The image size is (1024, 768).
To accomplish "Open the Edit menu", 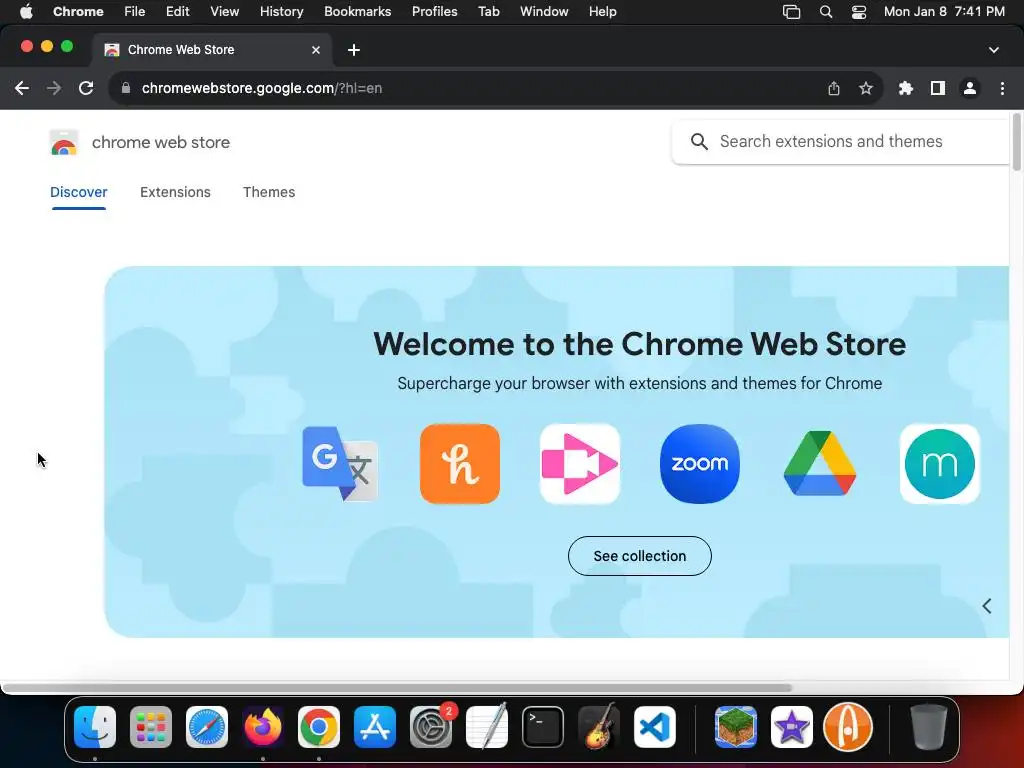I will (178, 12).
